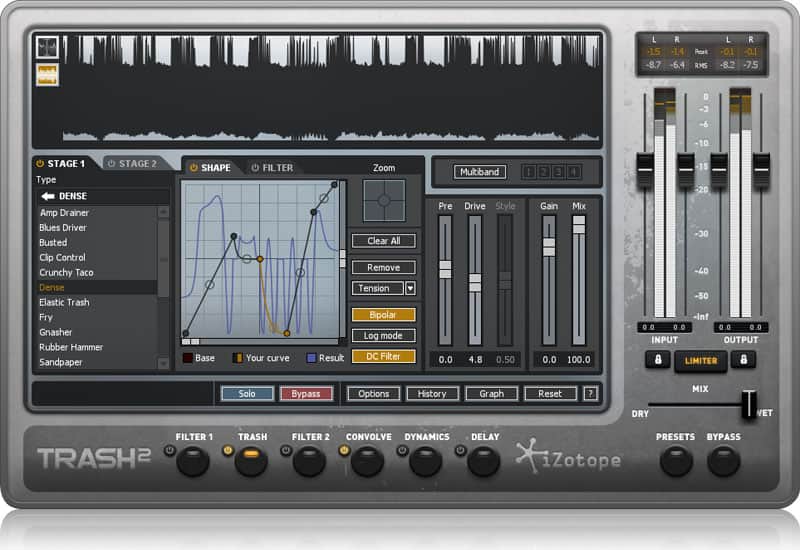Viewport: 800px width, 550px height.
Task: Click the Clear All button
Action: click(384, 241)
